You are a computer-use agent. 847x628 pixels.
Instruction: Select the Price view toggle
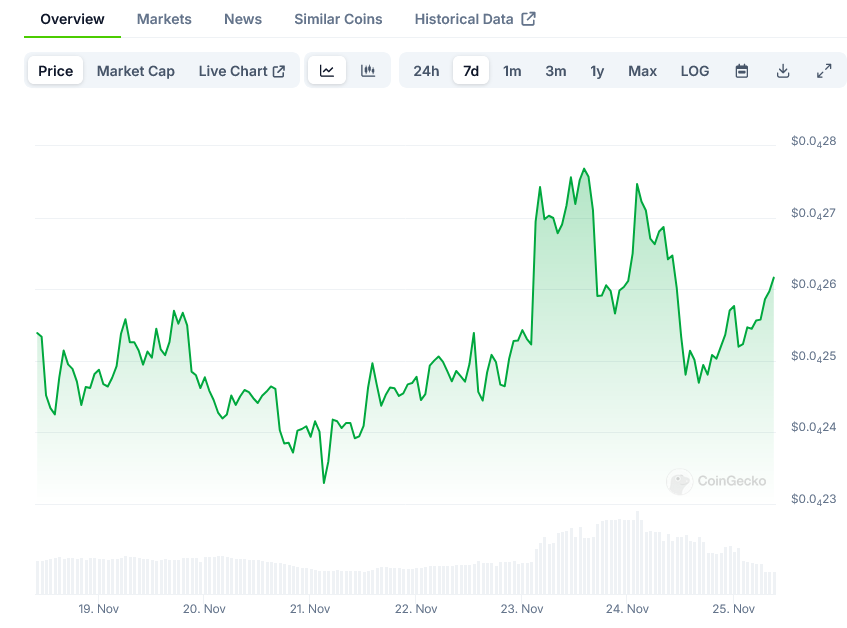56,71
